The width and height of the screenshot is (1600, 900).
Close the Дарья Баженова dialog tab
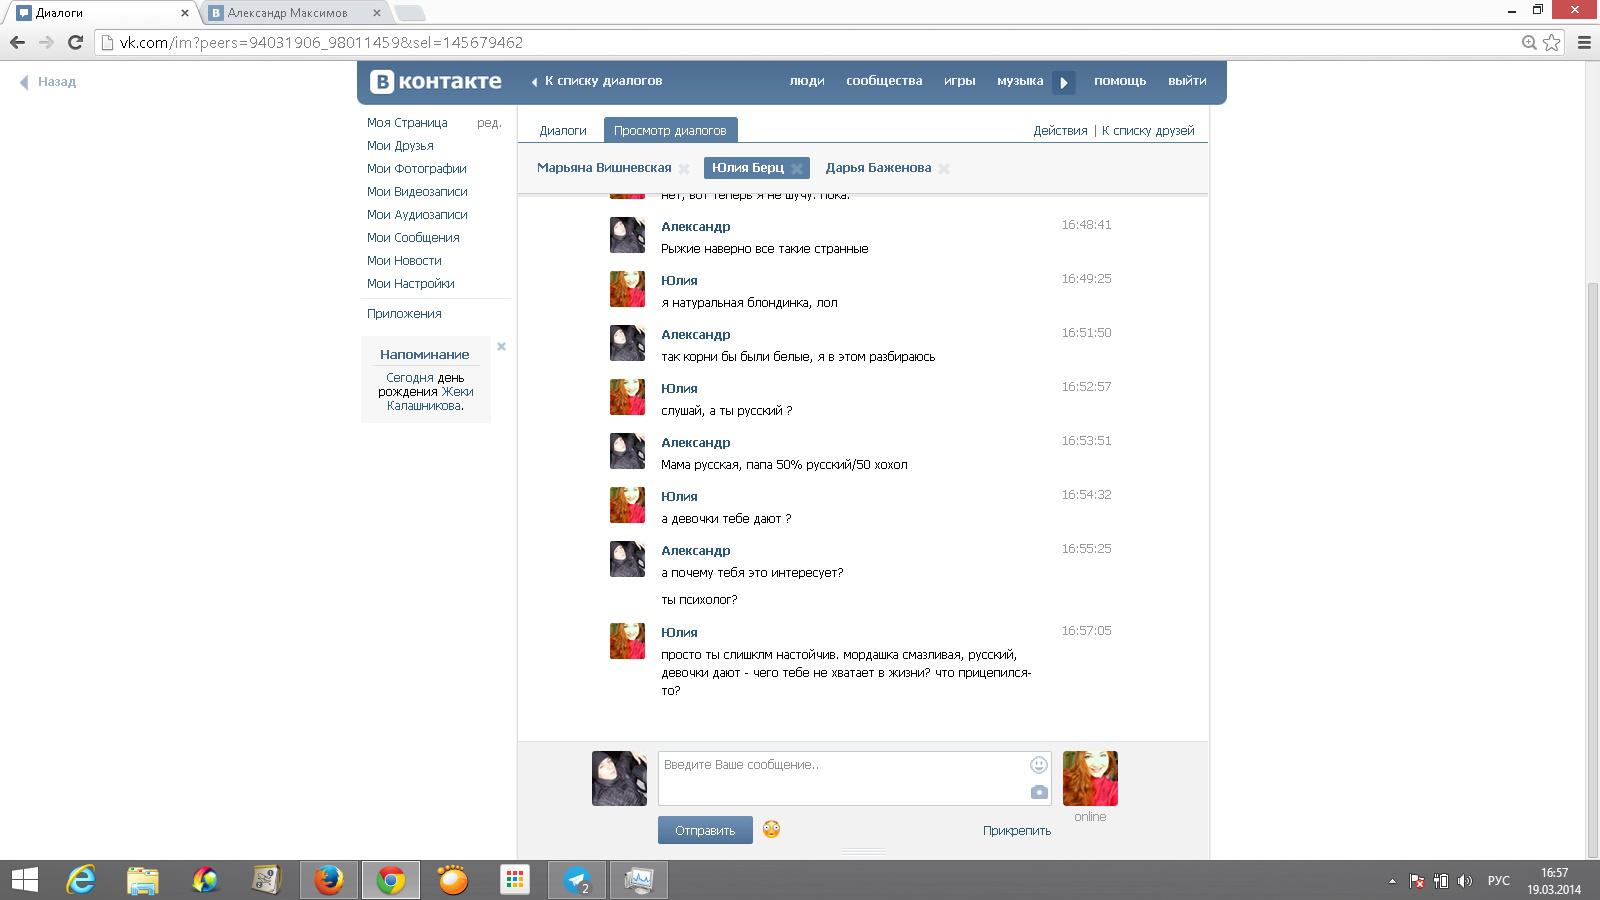[944, 169]
